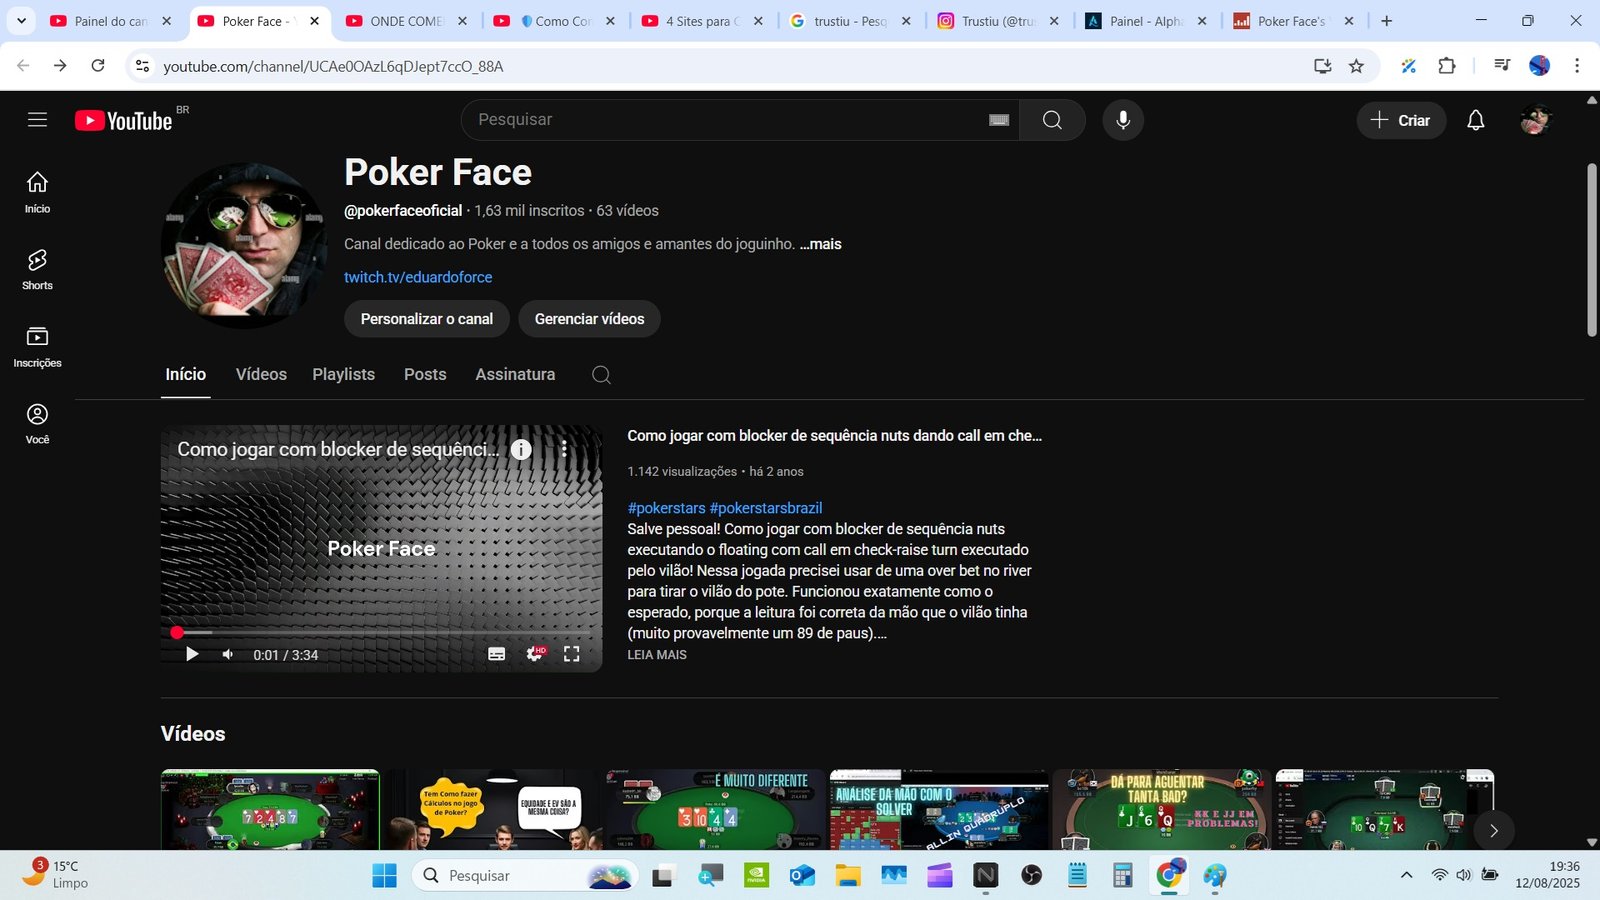Open twitch.tv/eduardoforce link

point(418,277)
